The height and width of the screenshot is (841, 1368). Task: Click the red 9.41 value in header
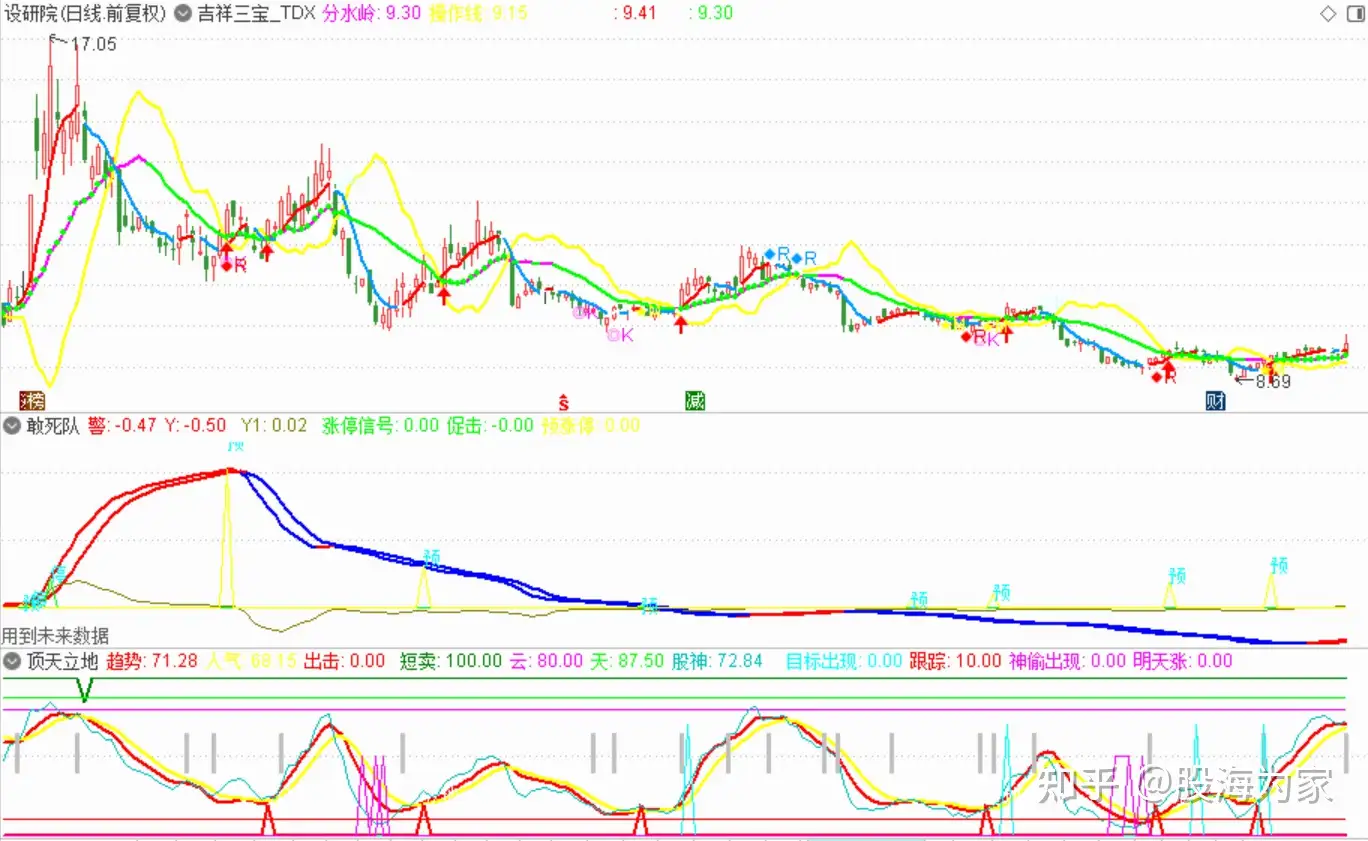click(x=635, y=13)
